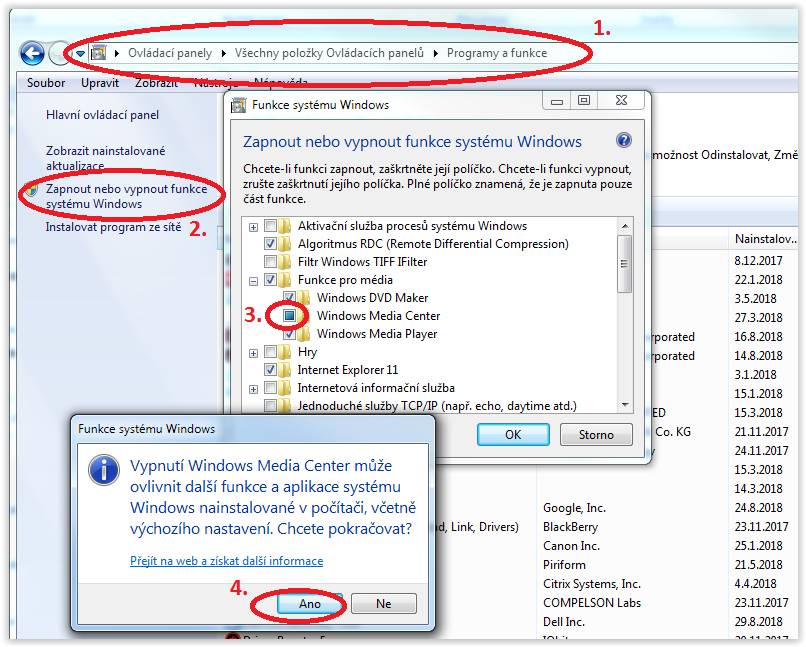The image size is (806, 647).
Task: Check the Jednoduché služby TCP/IP checkbox
Action: click(x=270, y=406)
